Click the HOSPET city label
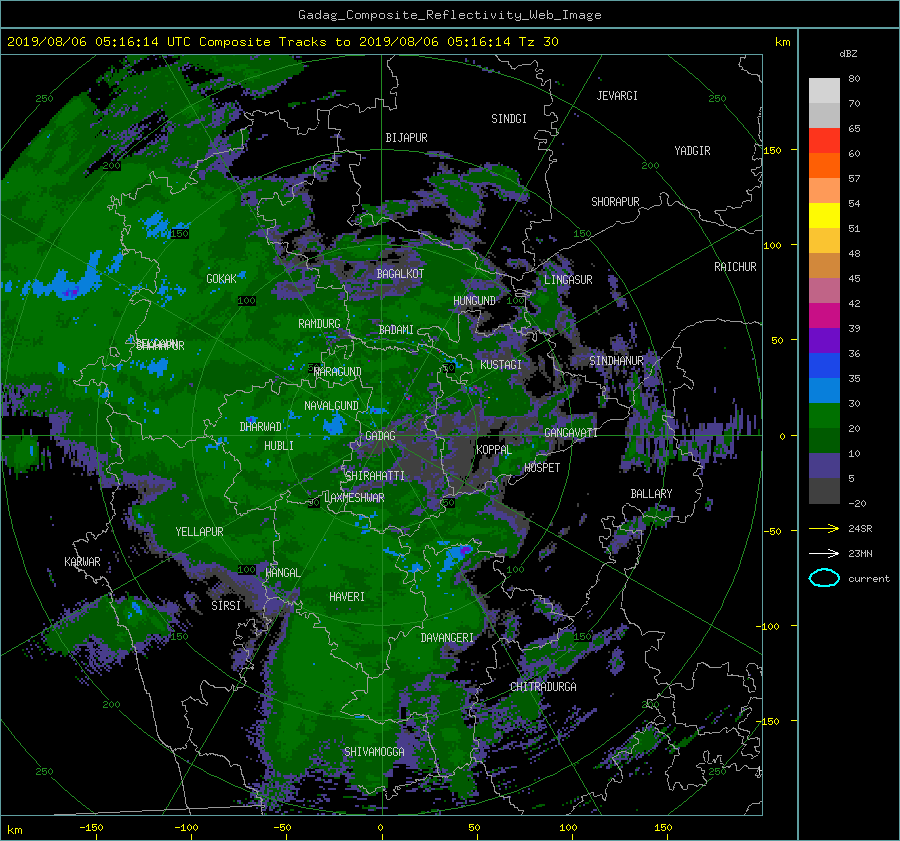The height and width of the screenshot is (841, 900). pyautogui.click(x=542, y=468)
